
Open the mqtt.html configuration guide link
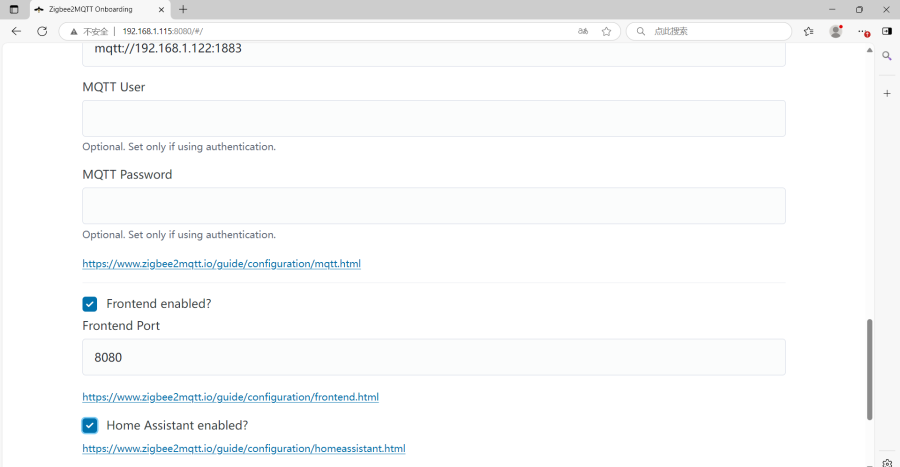[221, 263]
